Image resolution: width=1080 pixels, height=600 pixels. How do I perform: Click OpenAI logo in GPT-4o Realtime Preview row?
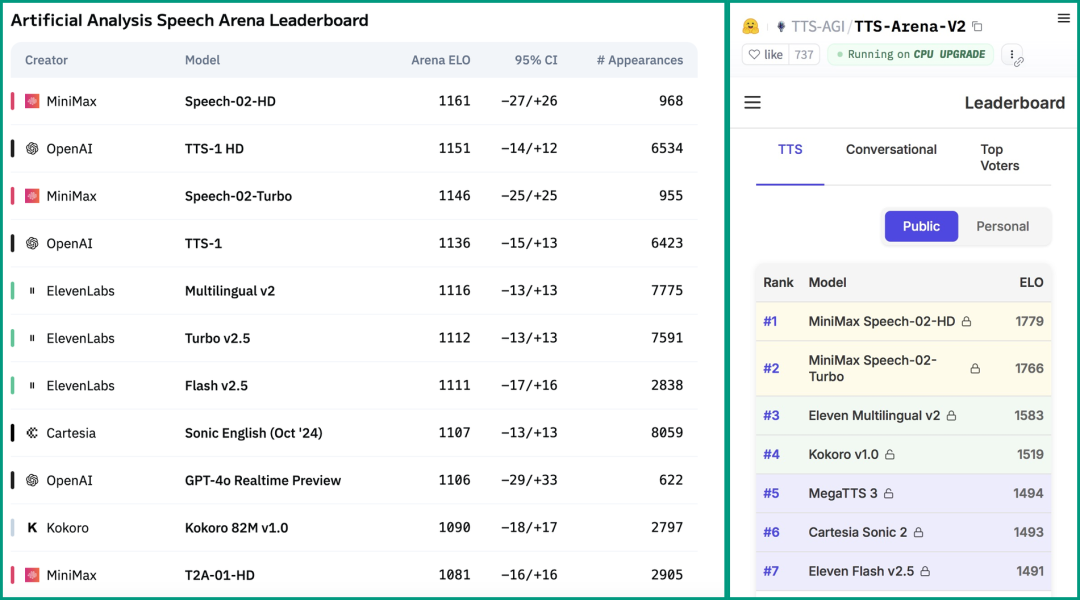(x=32, y=481)
